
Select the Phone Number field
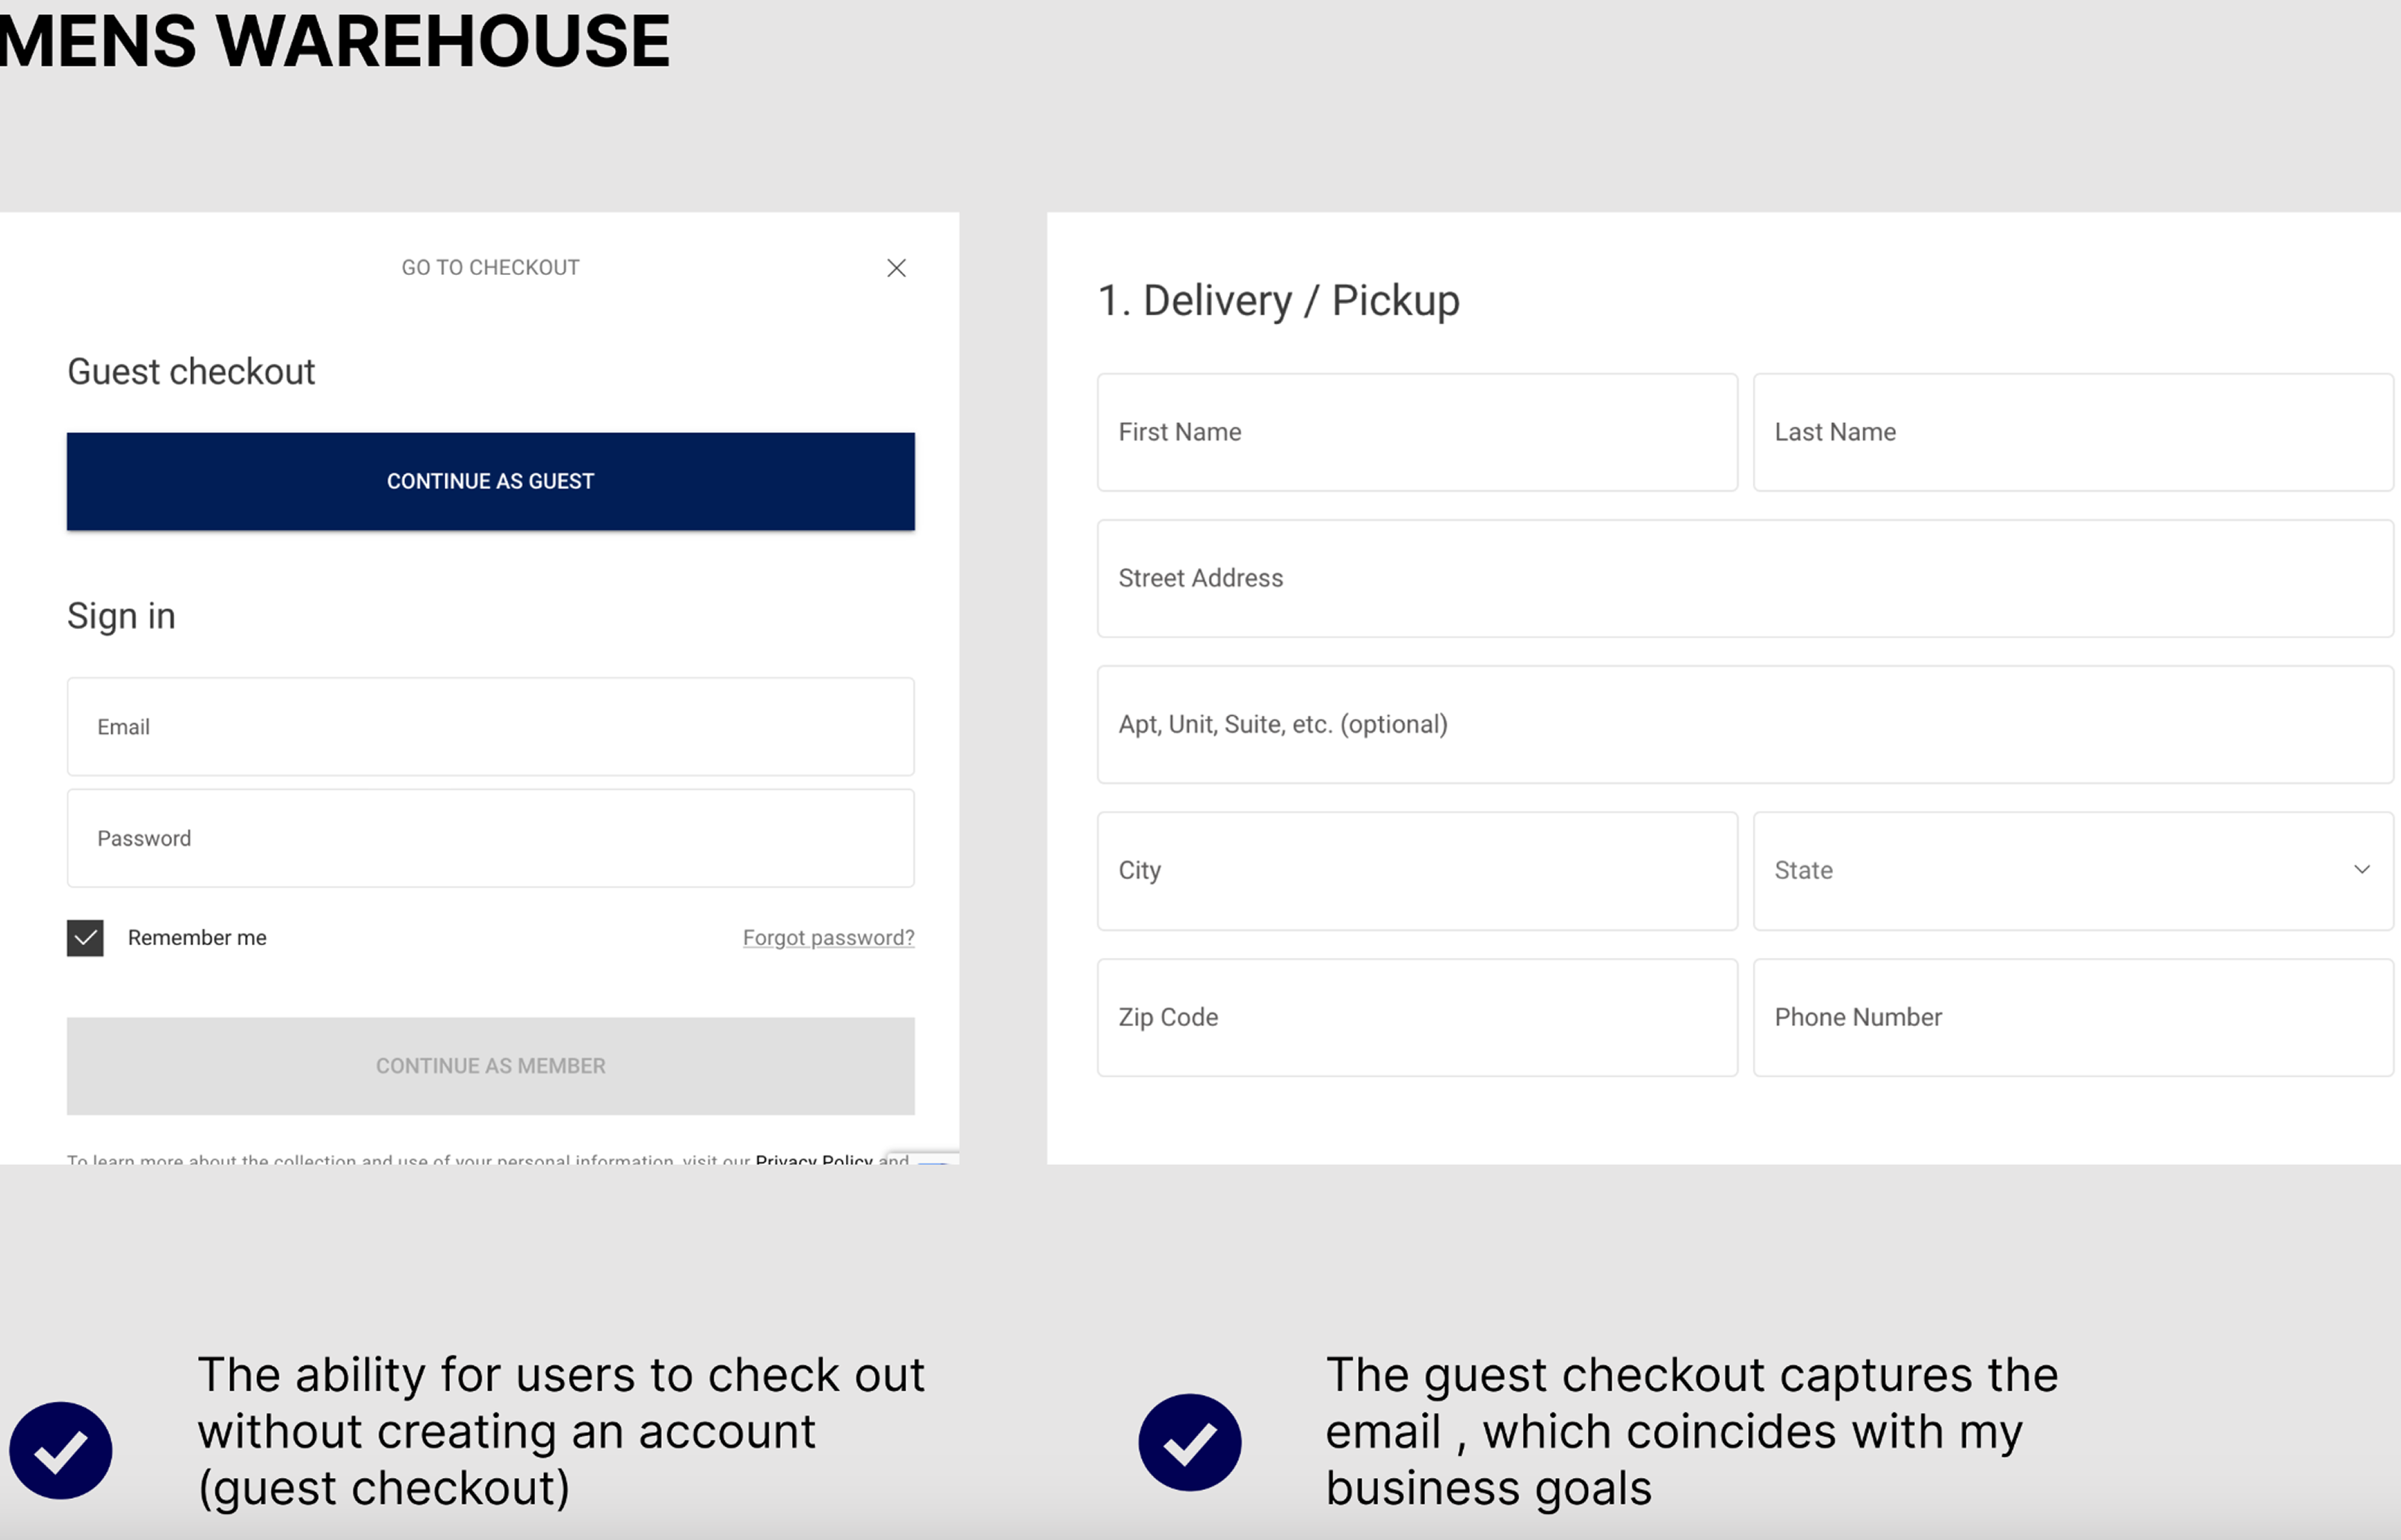(x=2072, y=1017)
